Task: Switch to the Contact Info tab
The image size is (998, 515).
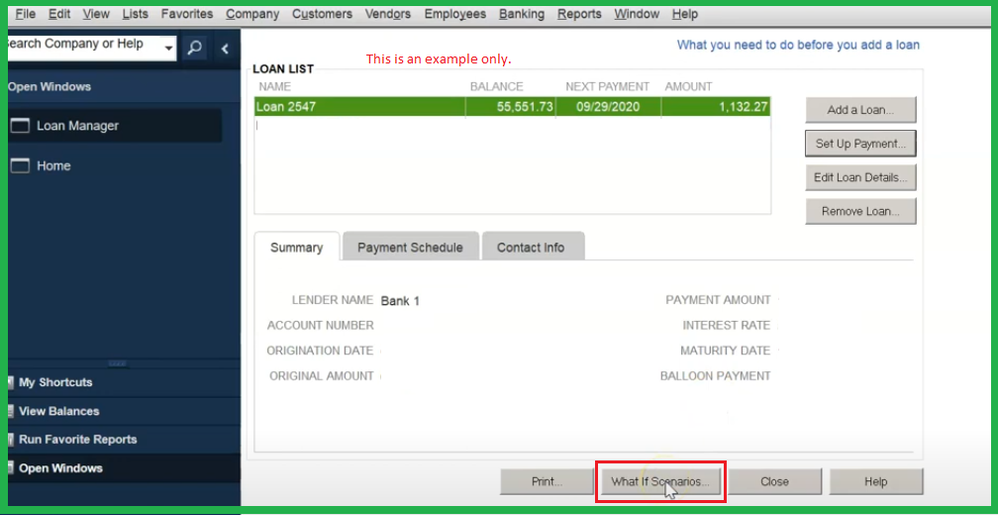Action: pos(531,247)
